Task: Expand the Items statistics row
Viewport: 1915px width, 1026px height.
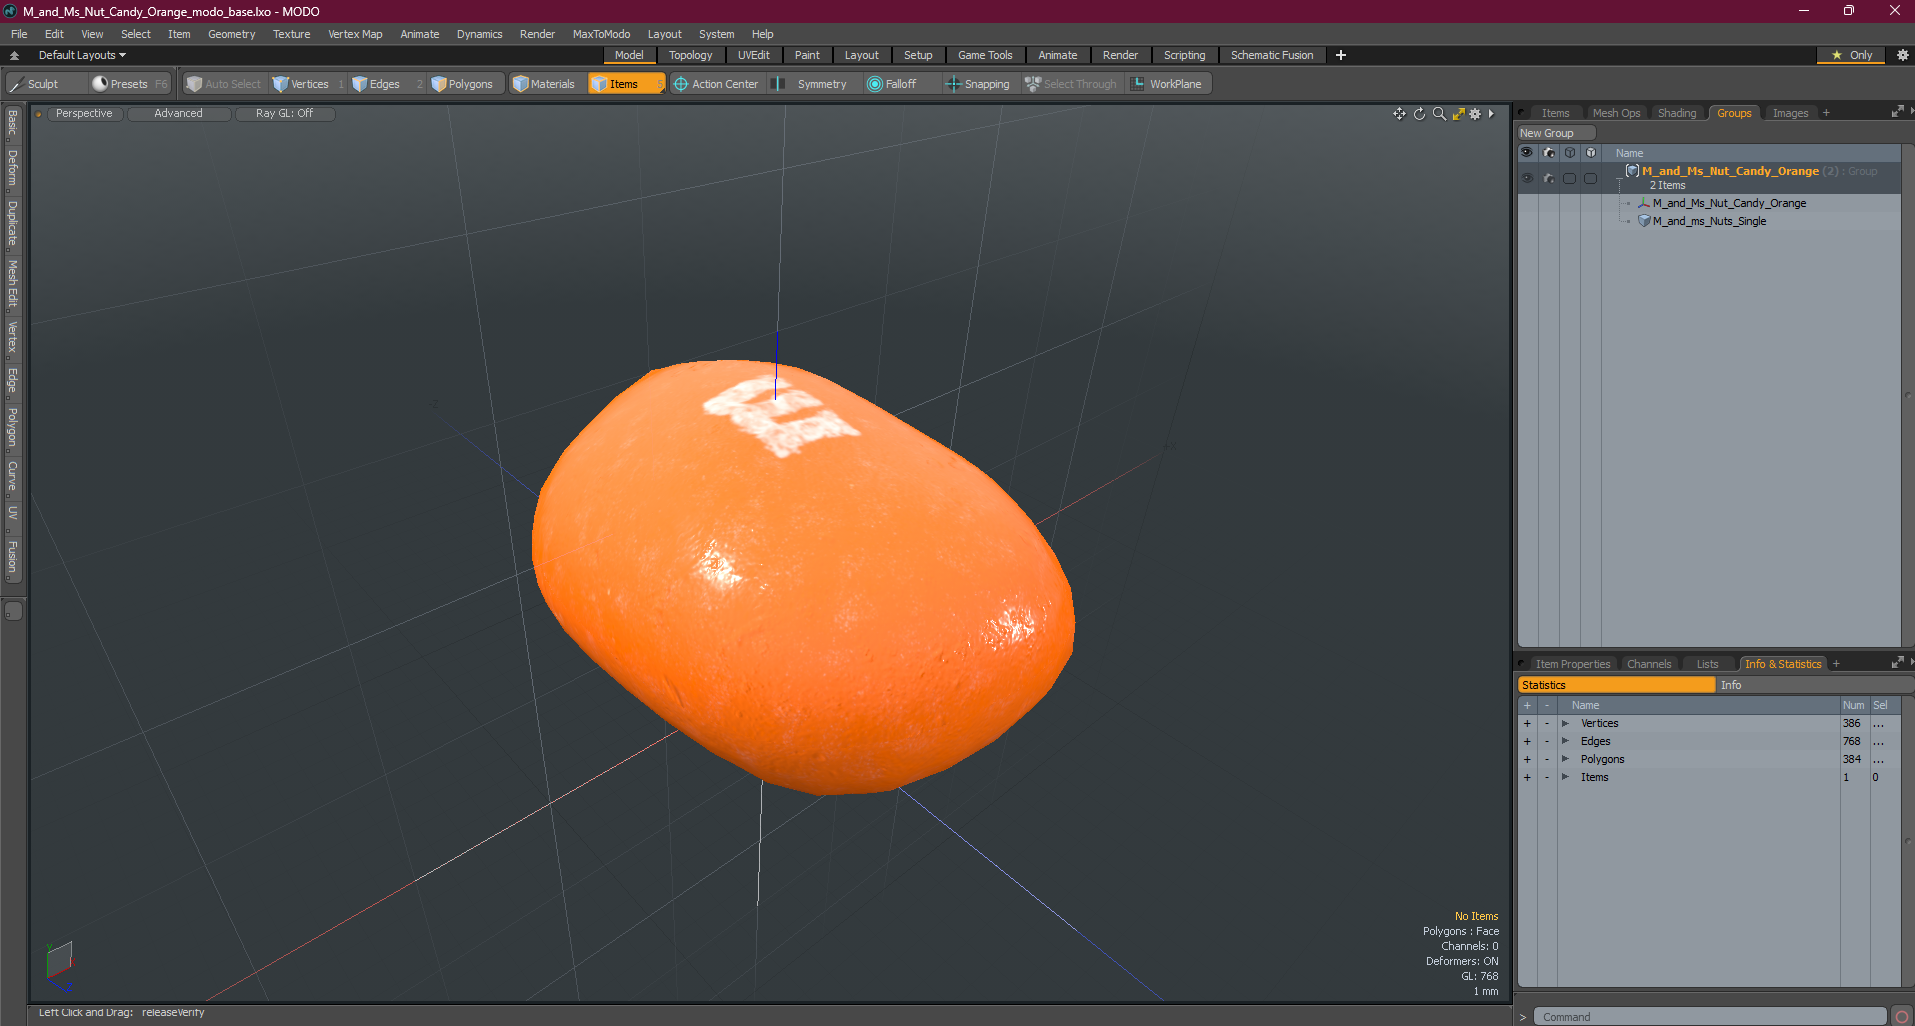Action: point(1565,777)
